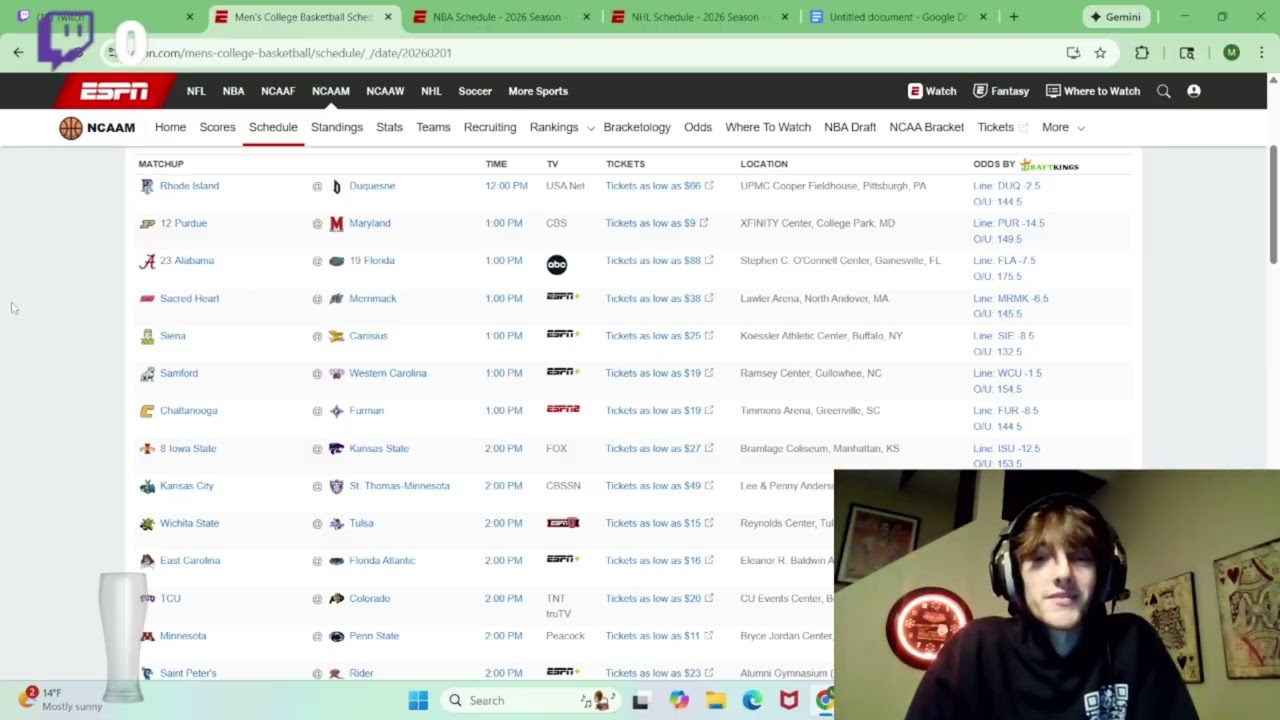Open the Scores tab
The height and width of the screenshot is (720, 1280).
point(217,128)
